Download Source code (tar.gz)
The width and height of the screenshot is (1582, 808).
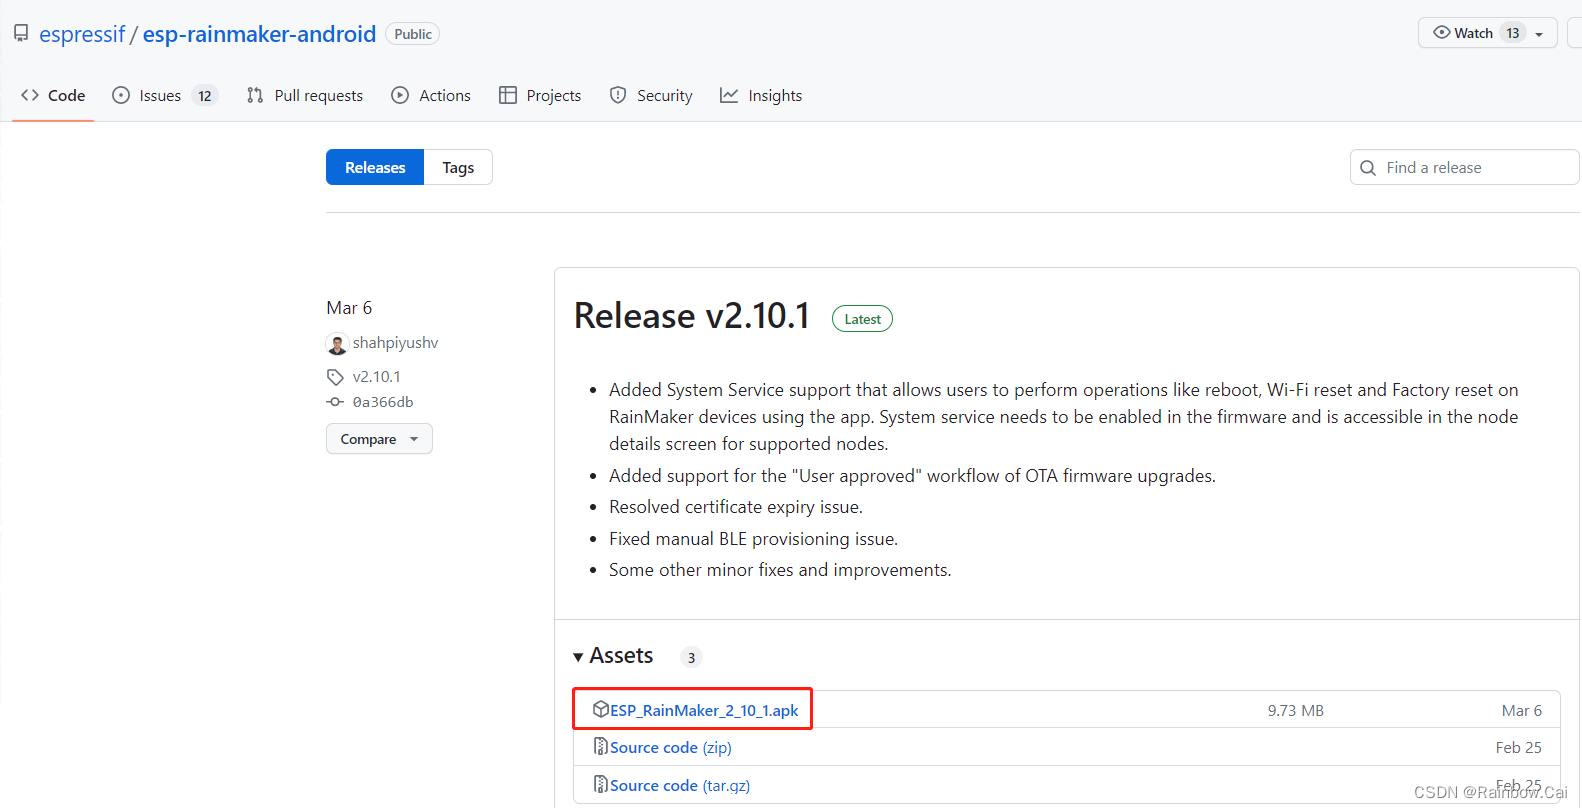[x=680, y=785]
